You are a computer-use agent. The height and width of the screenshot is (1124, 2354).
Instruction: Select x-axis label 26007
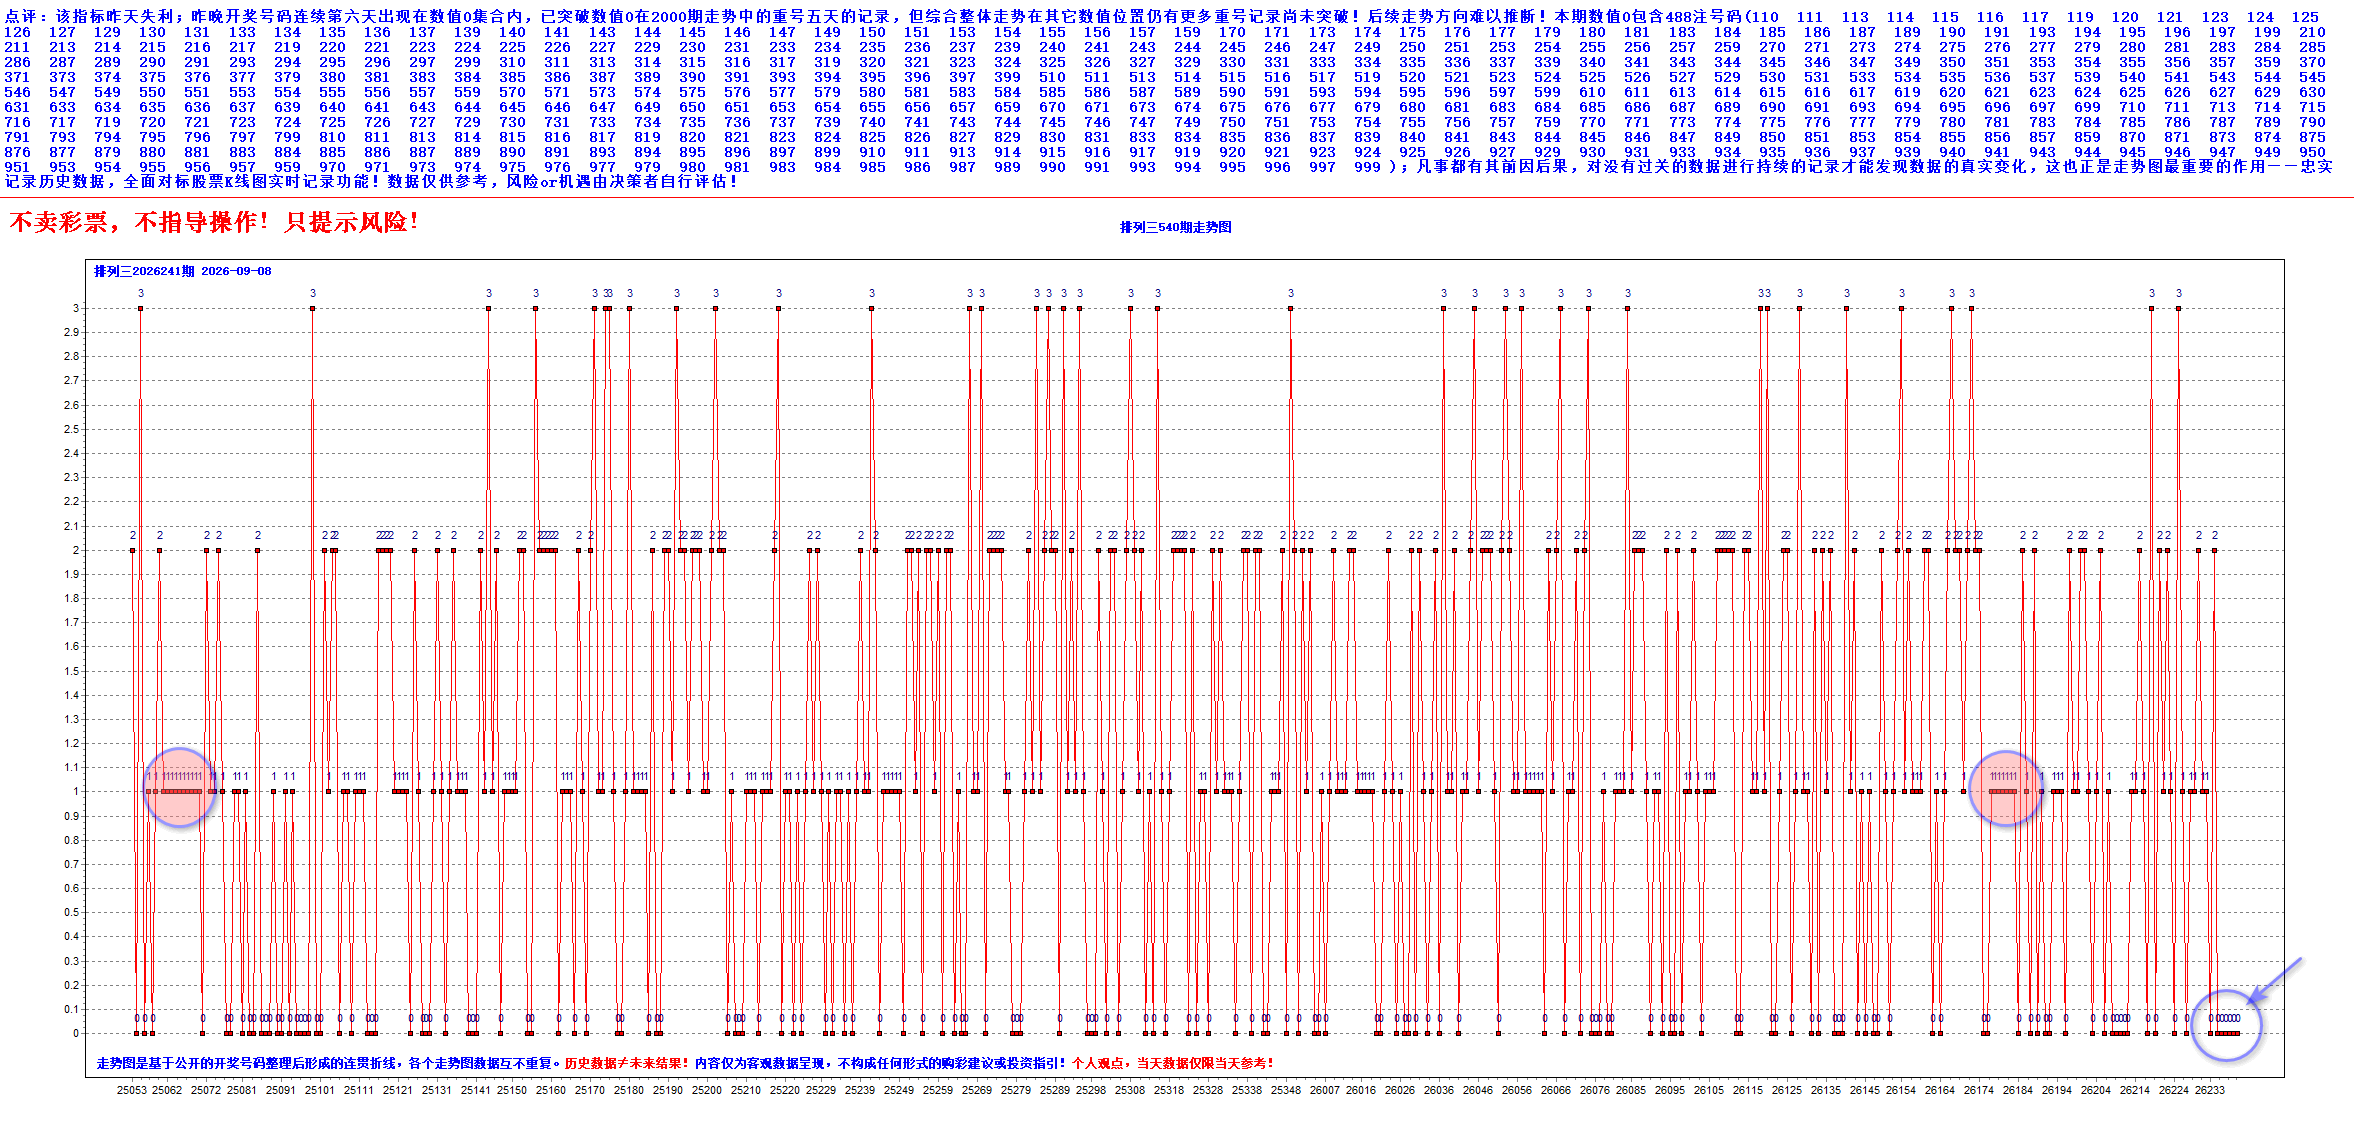[1325, 1090]
